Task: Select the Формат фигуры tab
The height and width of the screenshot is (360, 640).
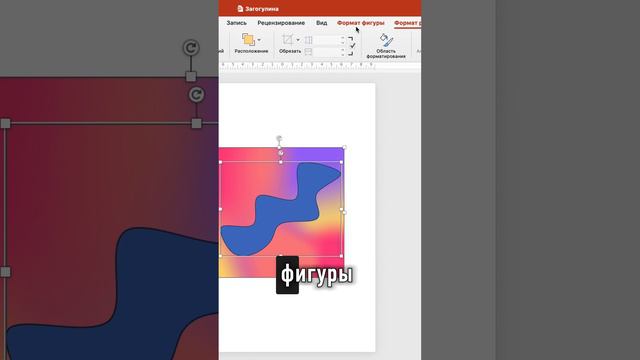Action: 360,23
